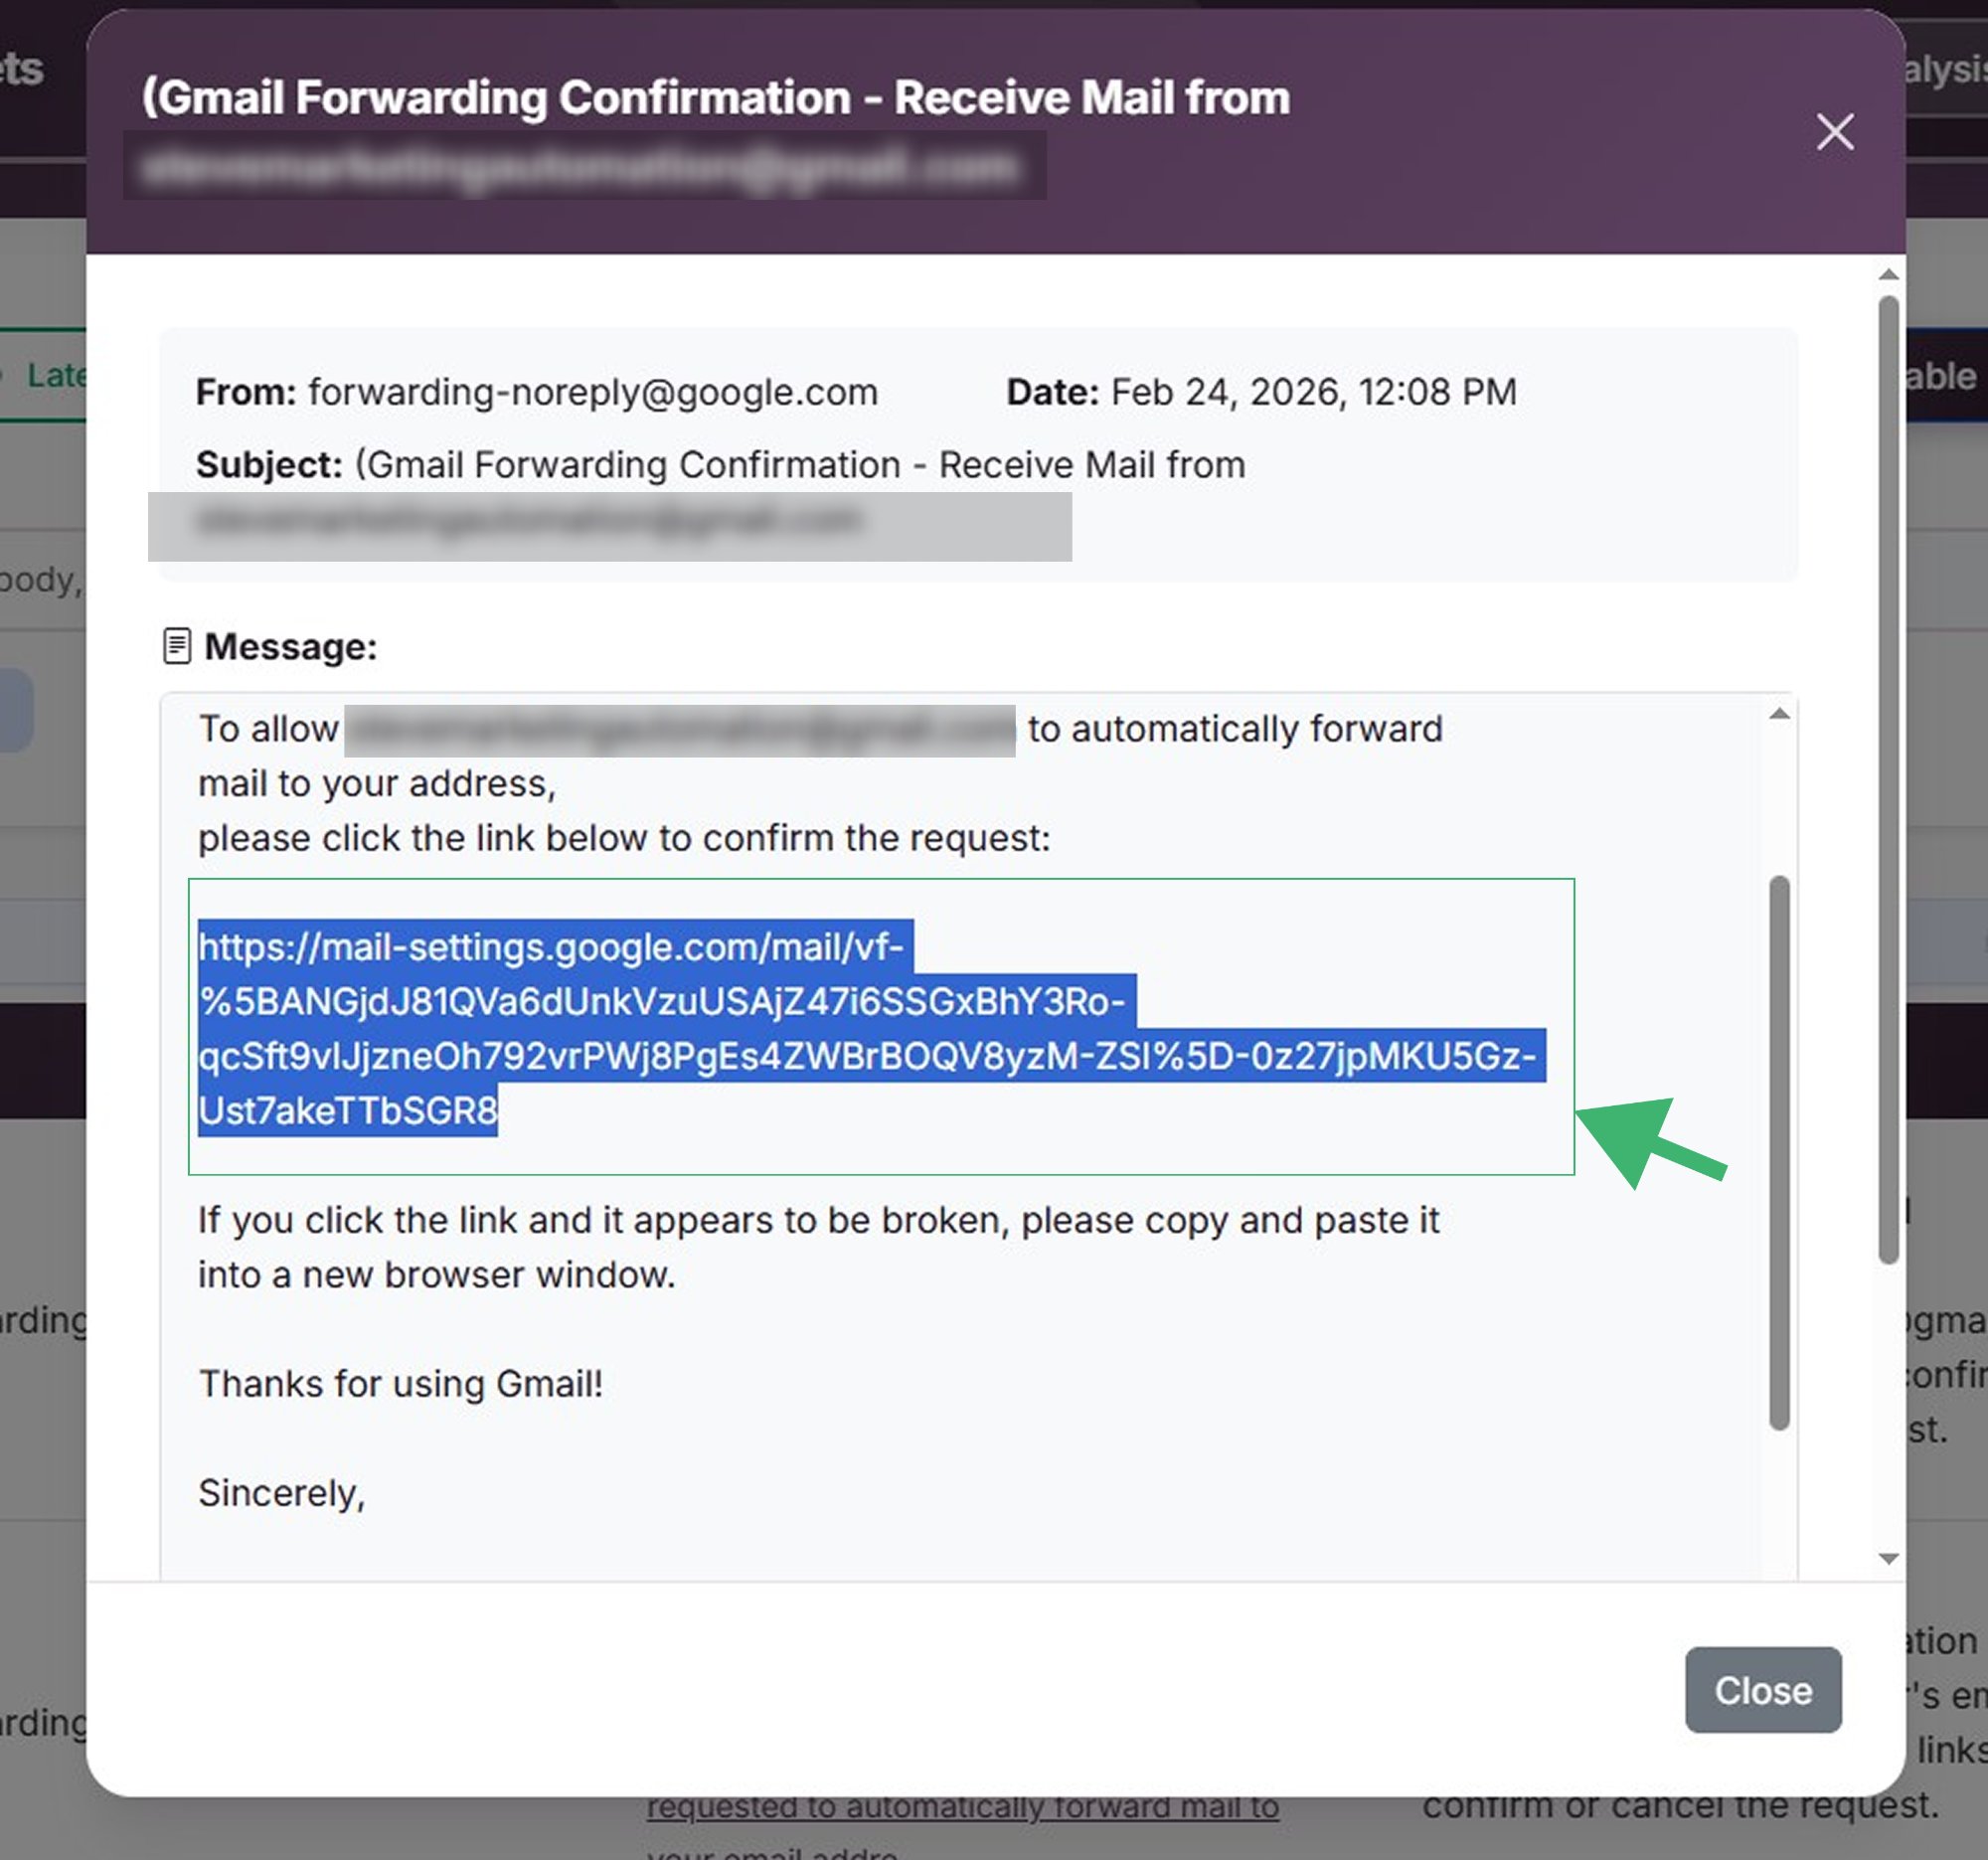Click the Gmail Forwarding Confirmation dialog title
The width and height of the screenshot is (1988, 1860).
click(716, 97)
